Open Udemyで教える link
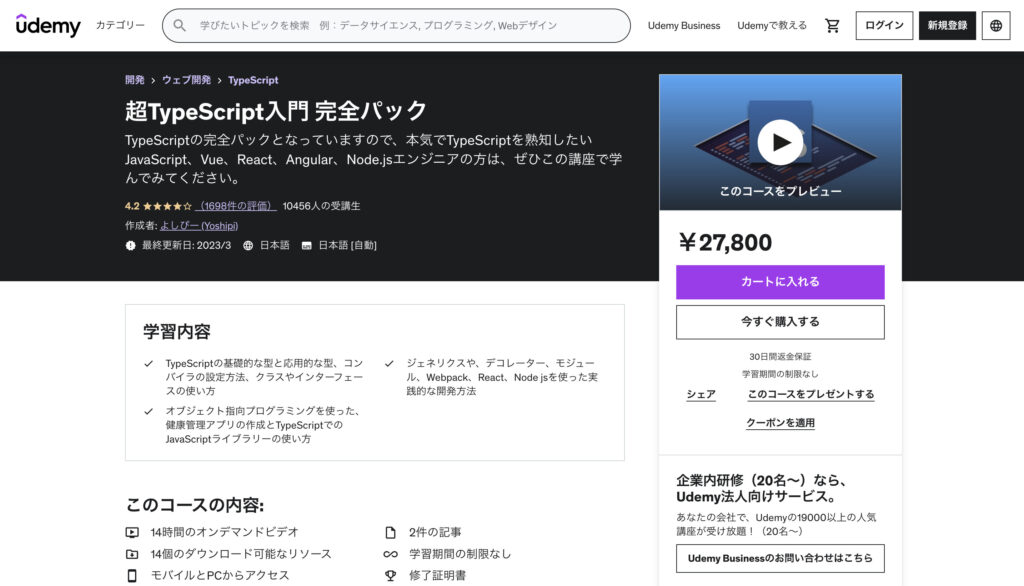 coord(772,25)
